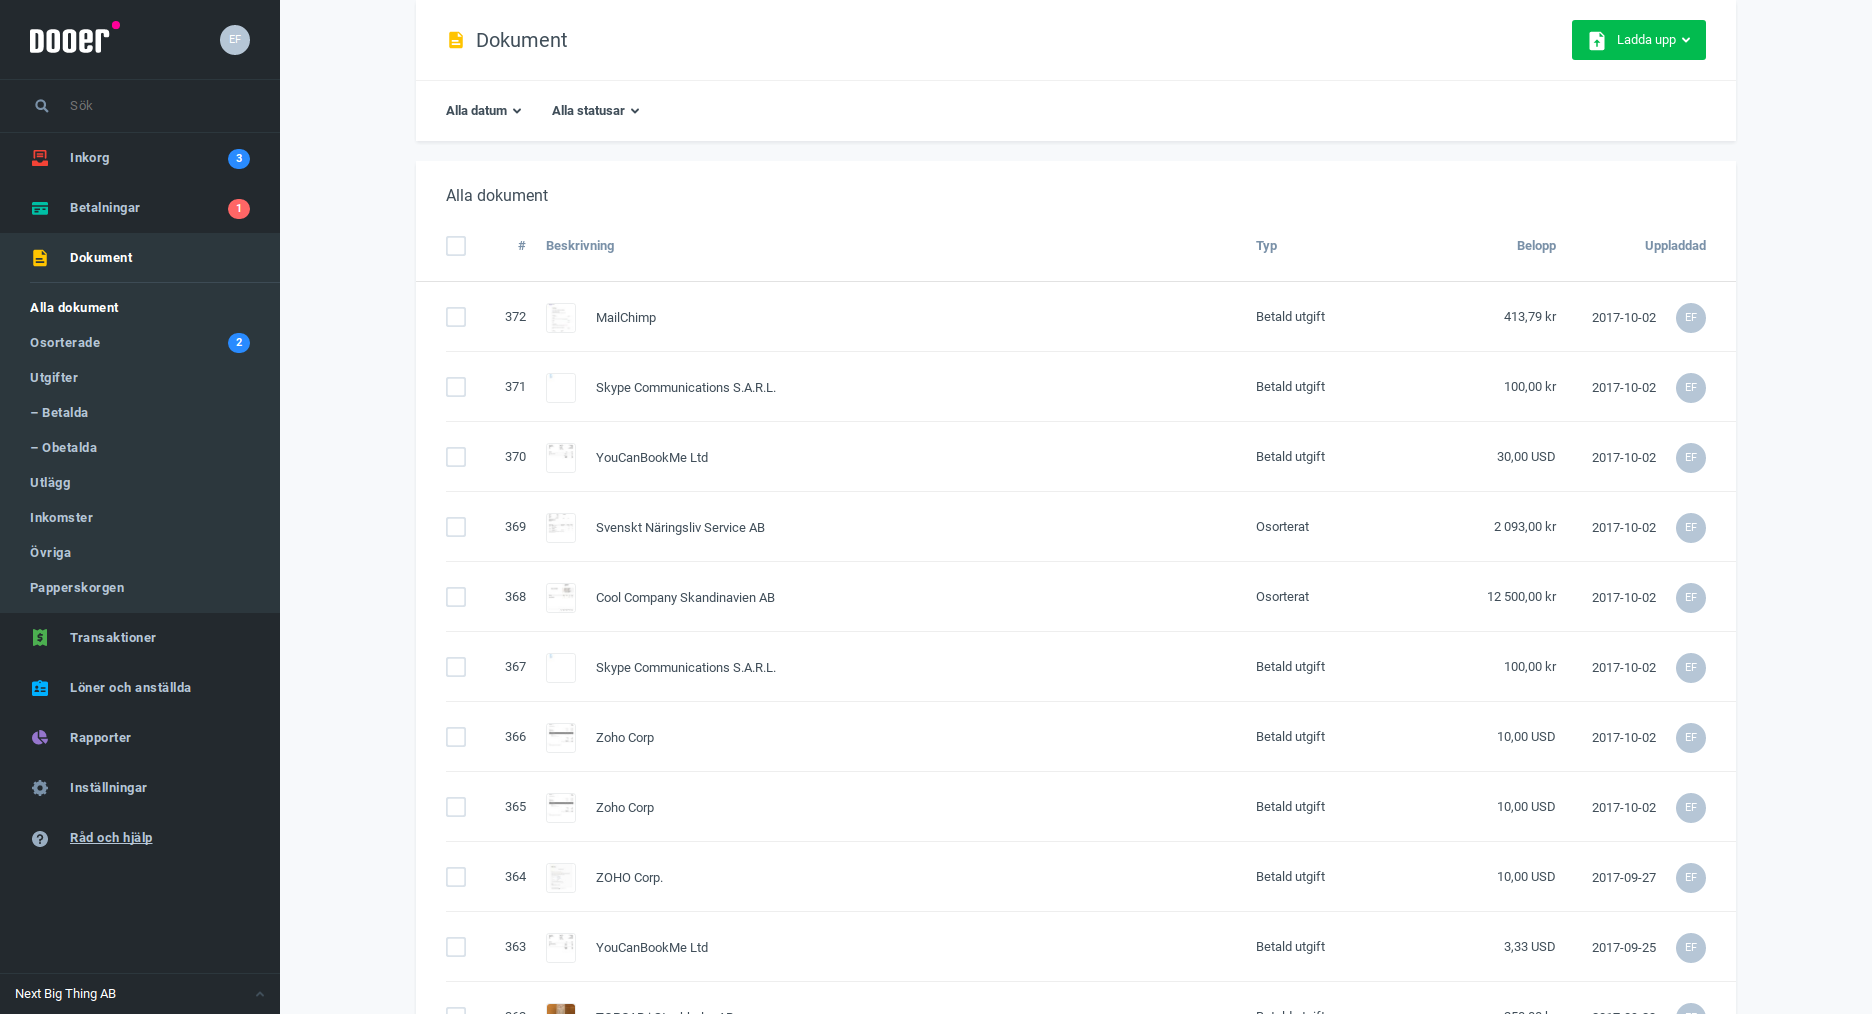Open Rapporter pie chart icon
Image resolution: width=1872 pixels, height=1014 pixels.
tap(40, 738)
